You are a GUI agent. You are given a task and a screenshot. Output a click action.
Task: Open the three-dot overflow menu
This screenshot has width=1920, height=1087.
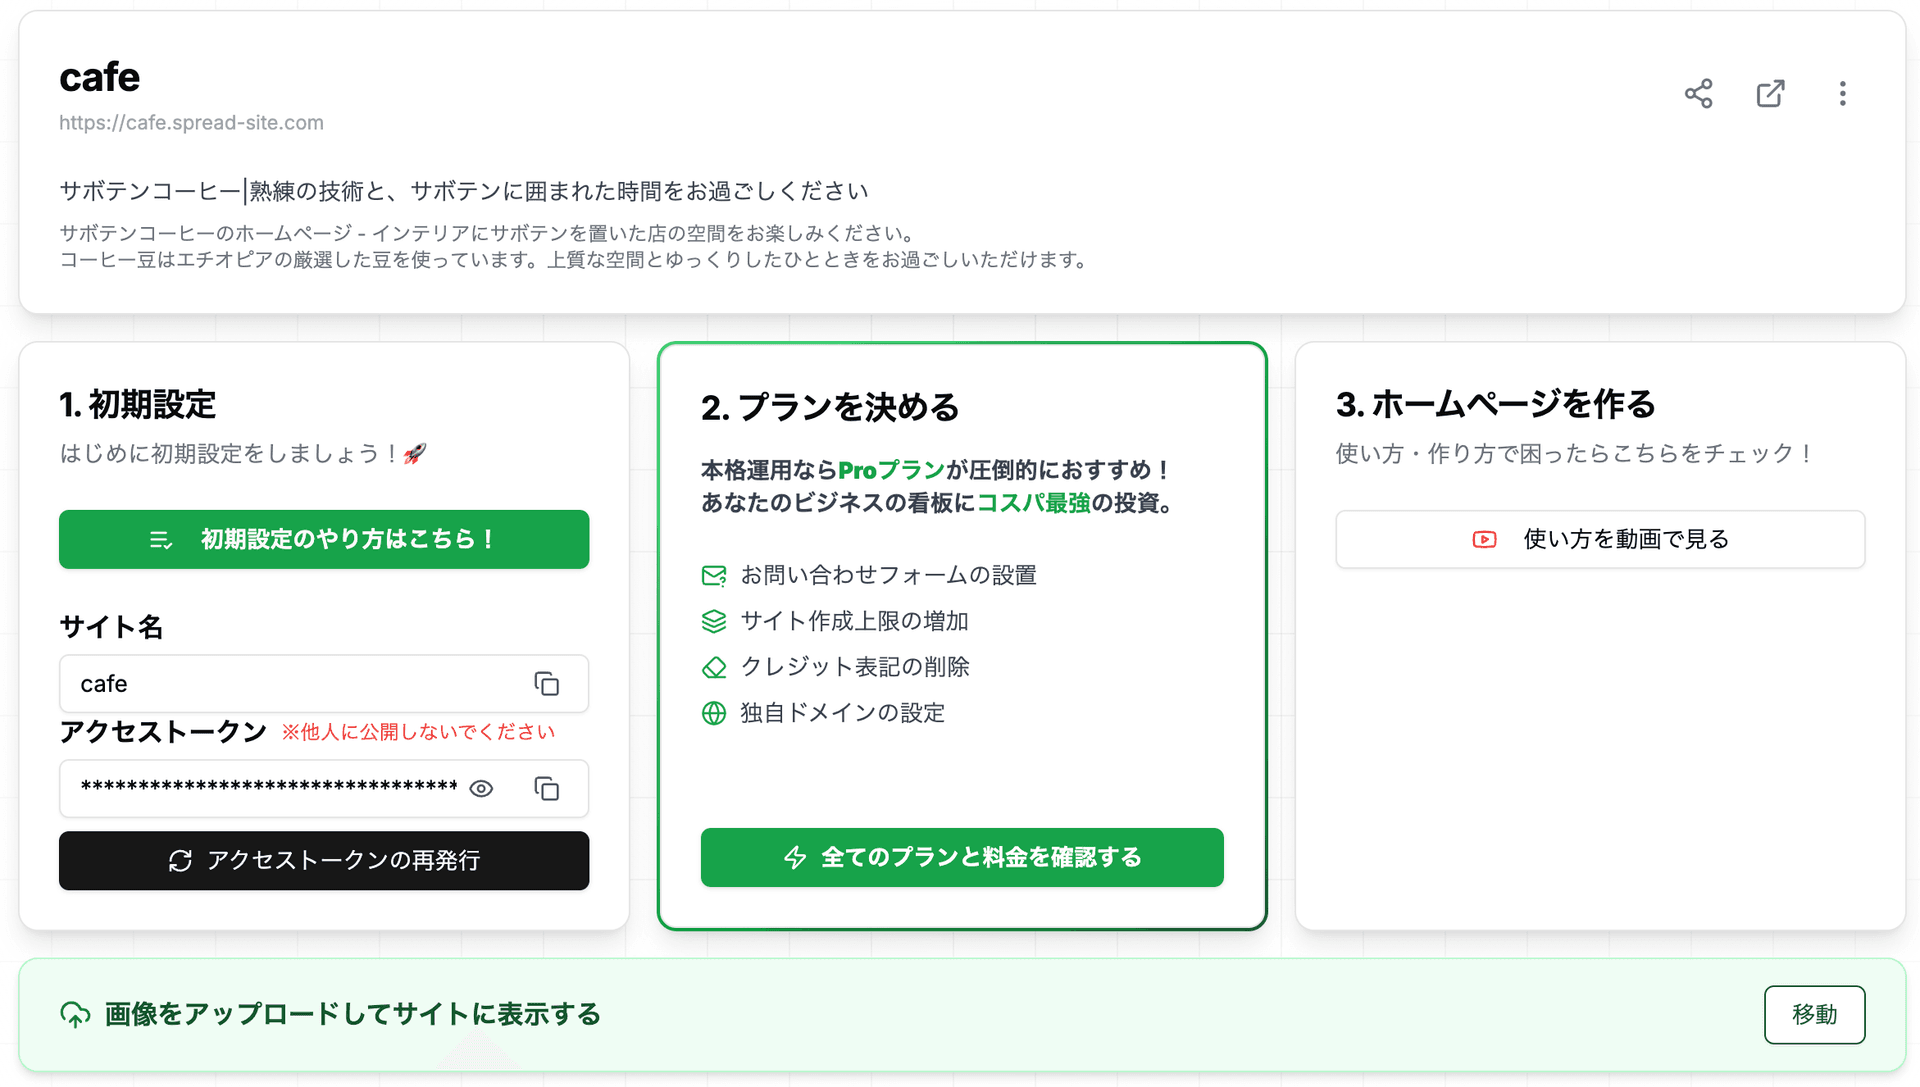coord(1843,93)
